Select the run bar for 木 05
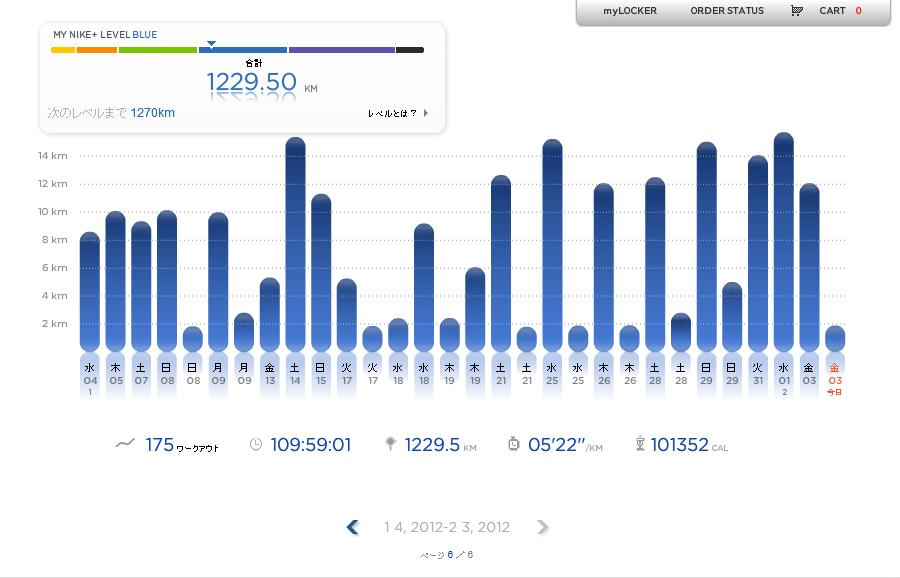This screenshot has height=578, width=900. [x=115, y=281]
